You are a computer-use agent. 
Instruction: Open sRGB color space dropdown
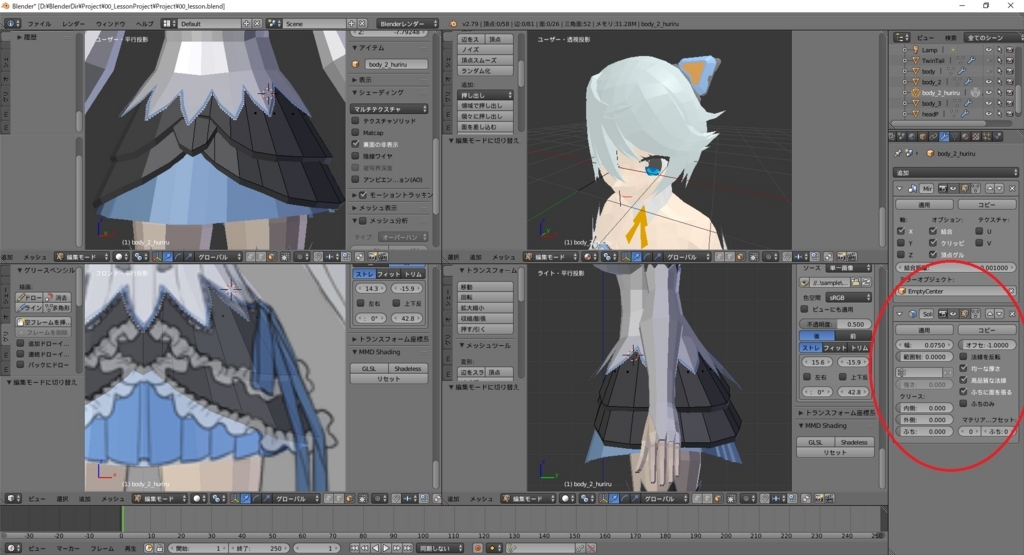coord(849,297)
